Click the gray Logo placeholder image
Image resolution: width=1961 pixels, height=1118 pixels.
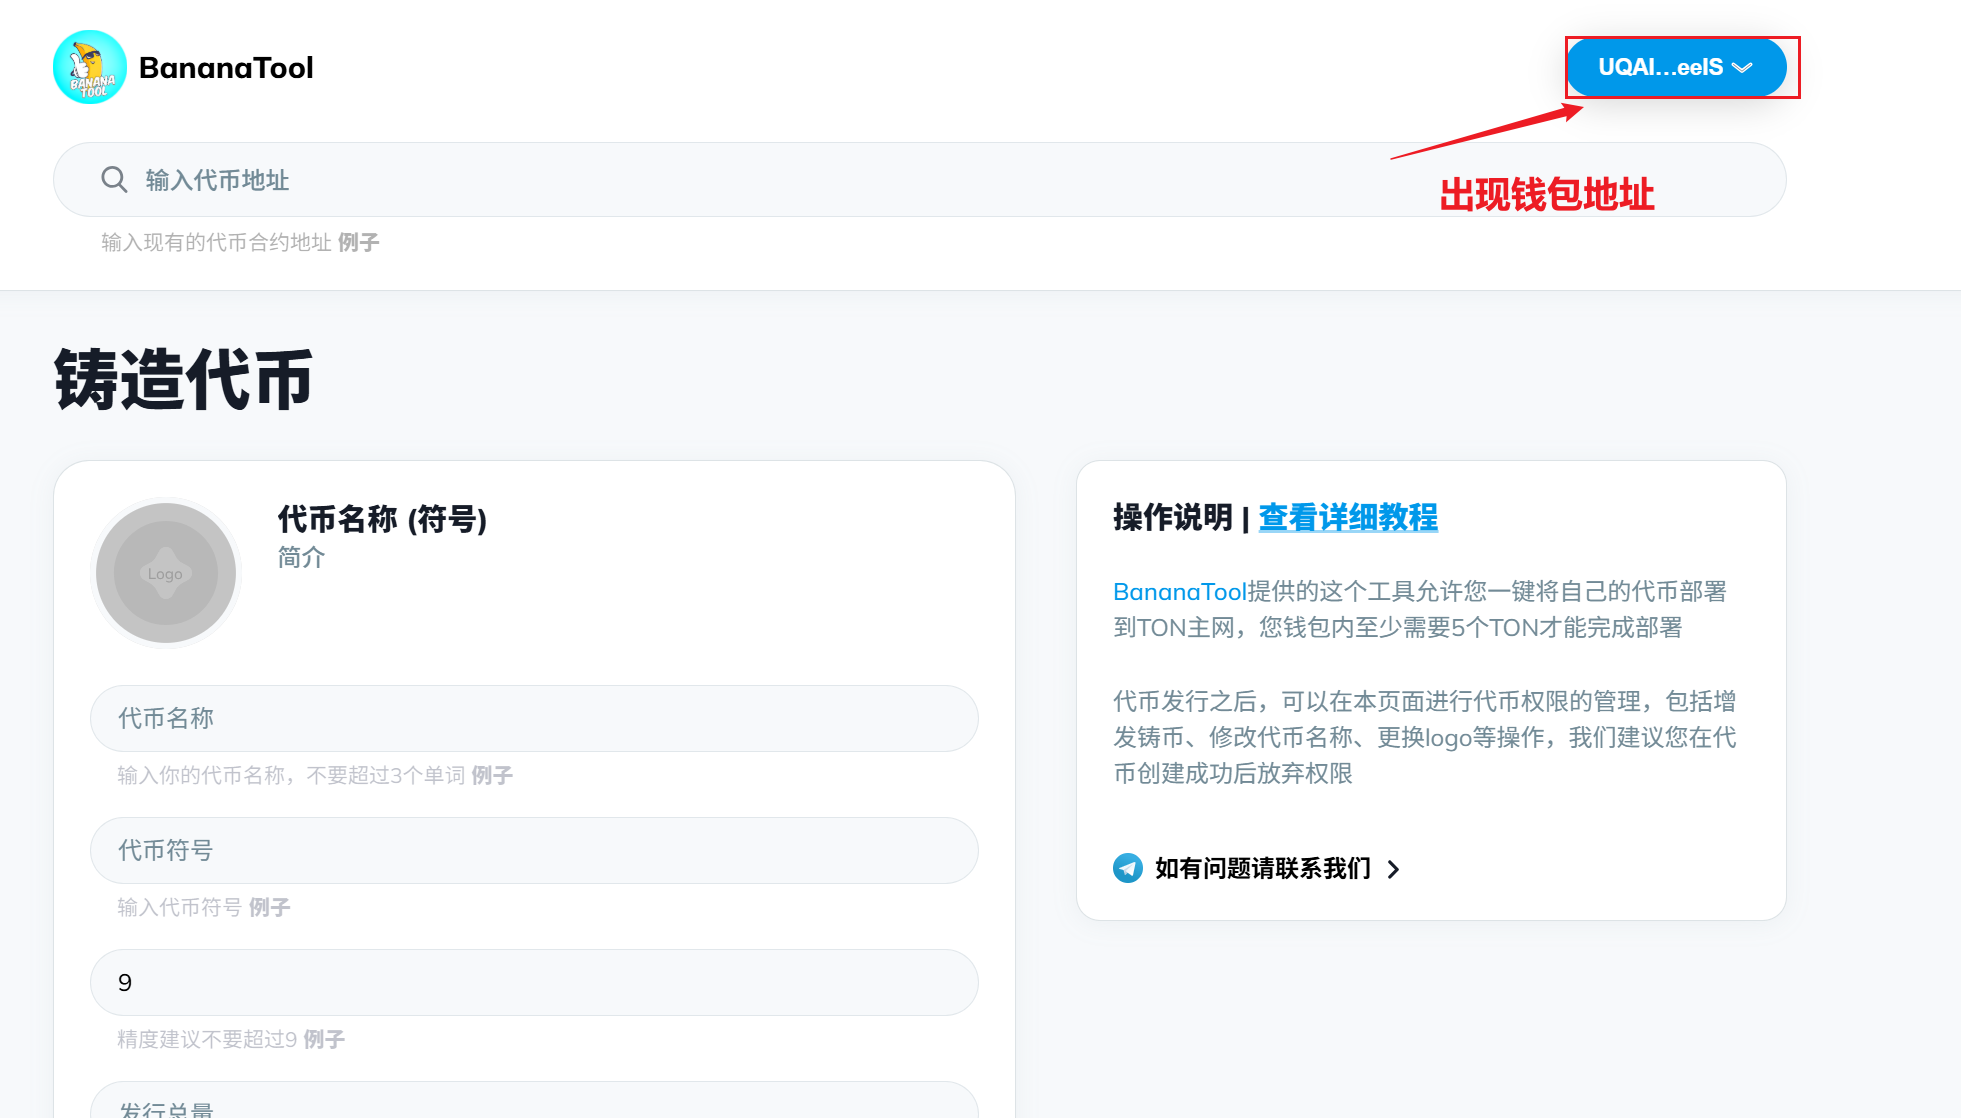click(x=165, y=573)
